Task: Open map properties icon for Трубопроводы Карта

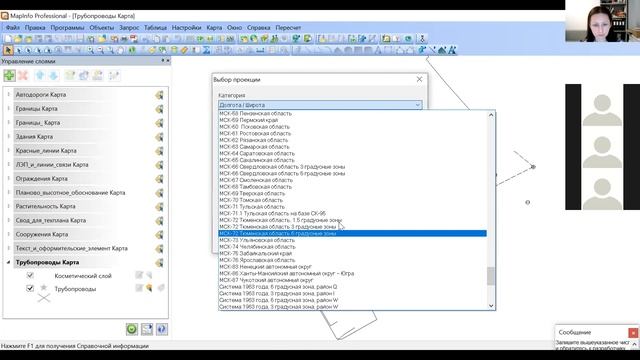Action: (159, 262)
